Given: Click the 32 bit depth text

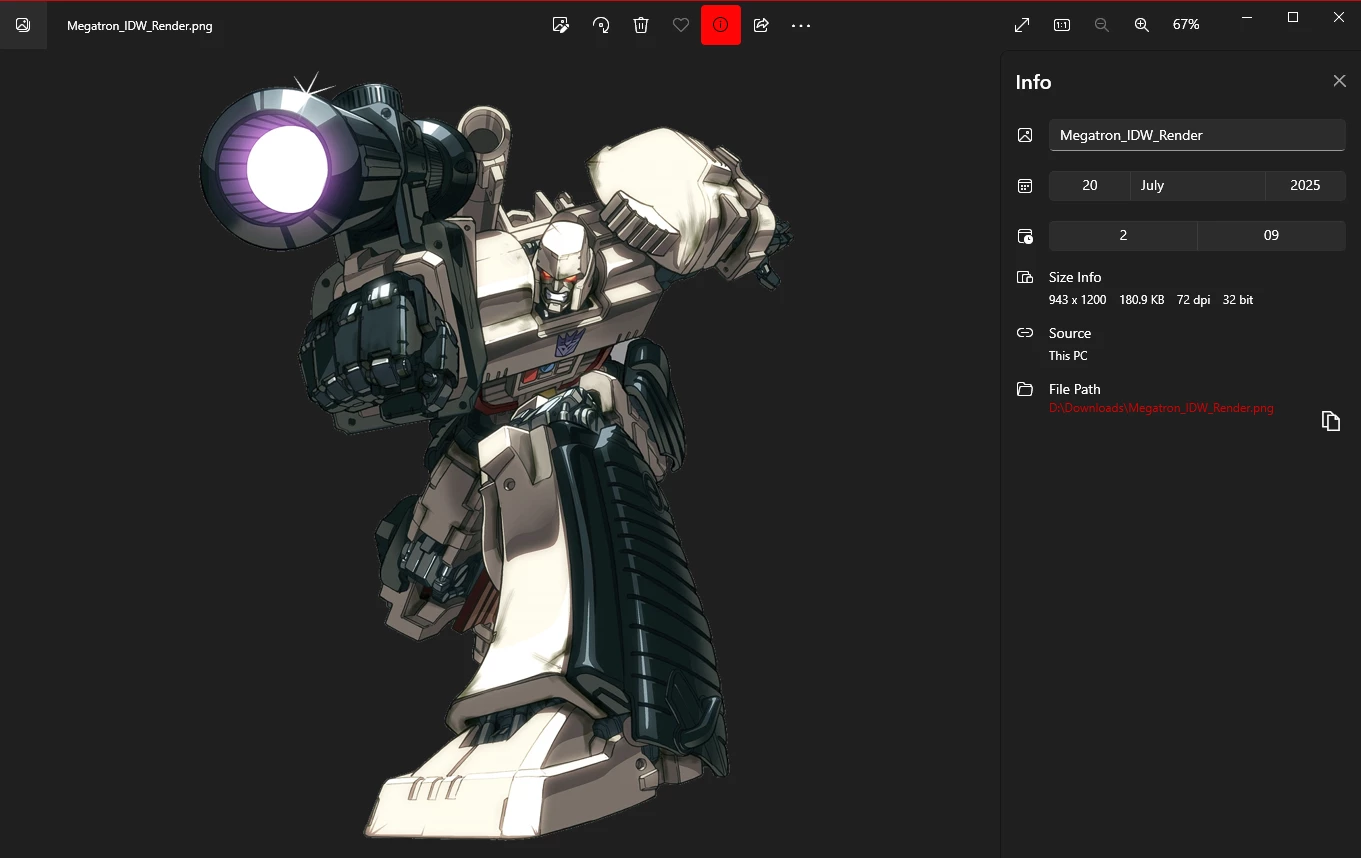Looking at the screenshot, I should pos(1238,299).
